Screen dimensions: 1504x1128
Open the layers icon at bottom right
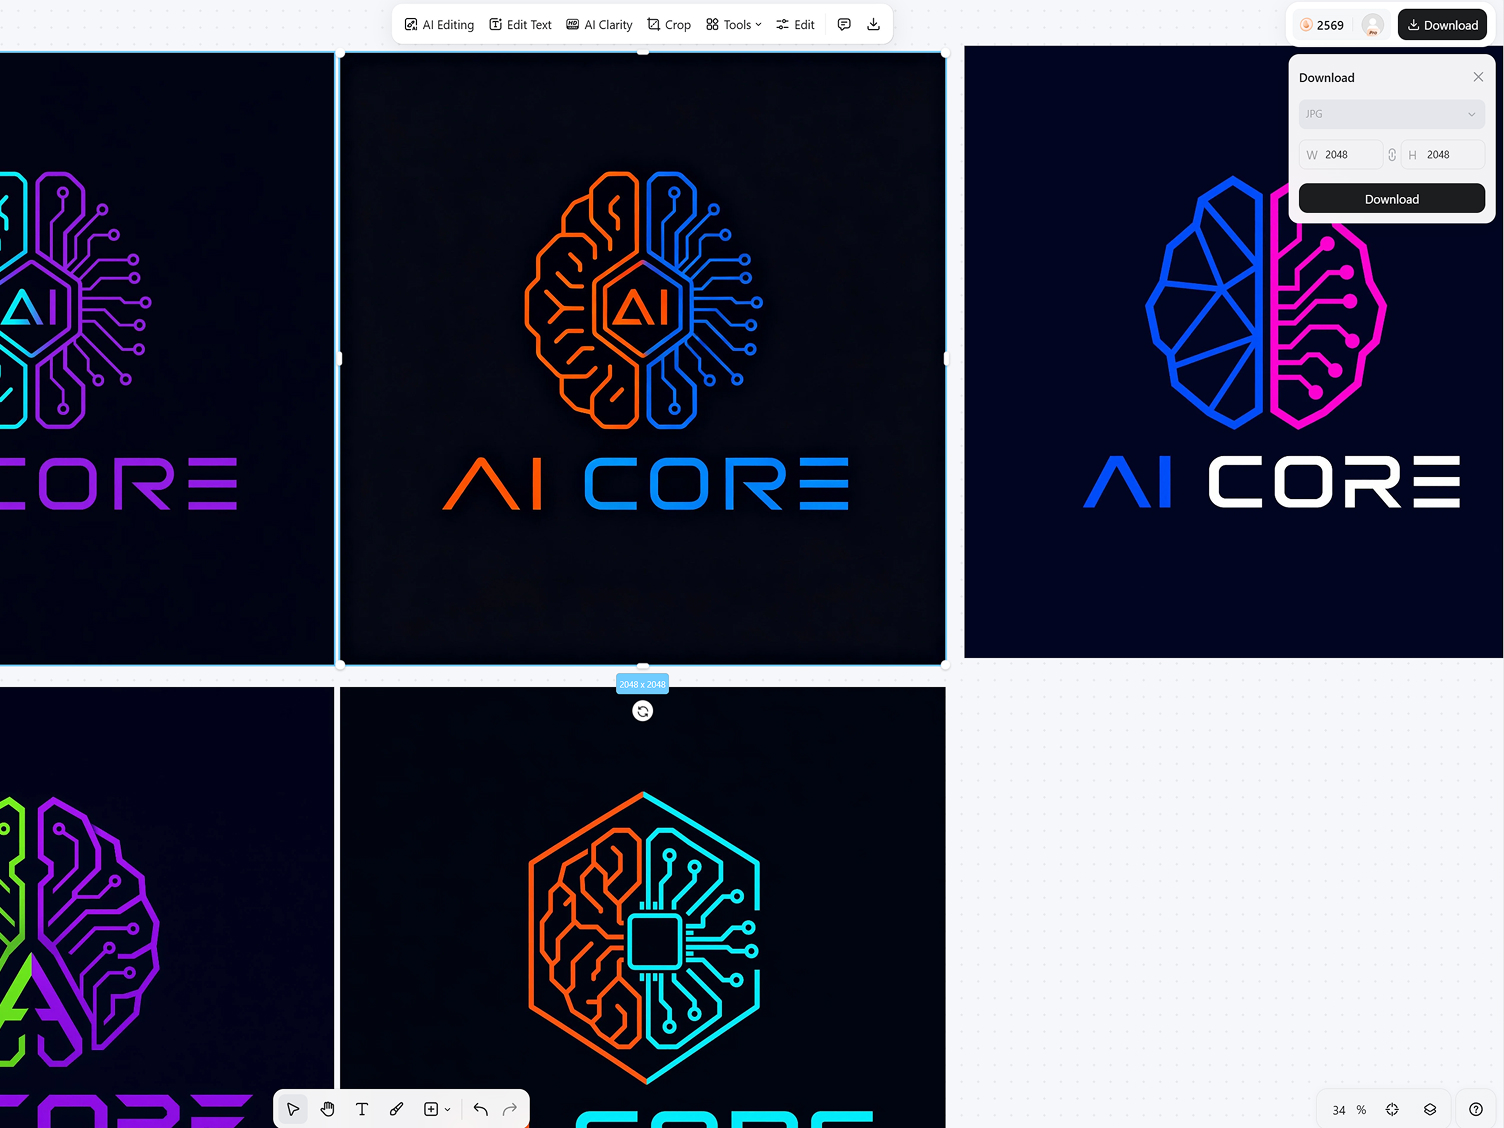point(1430,1109)
